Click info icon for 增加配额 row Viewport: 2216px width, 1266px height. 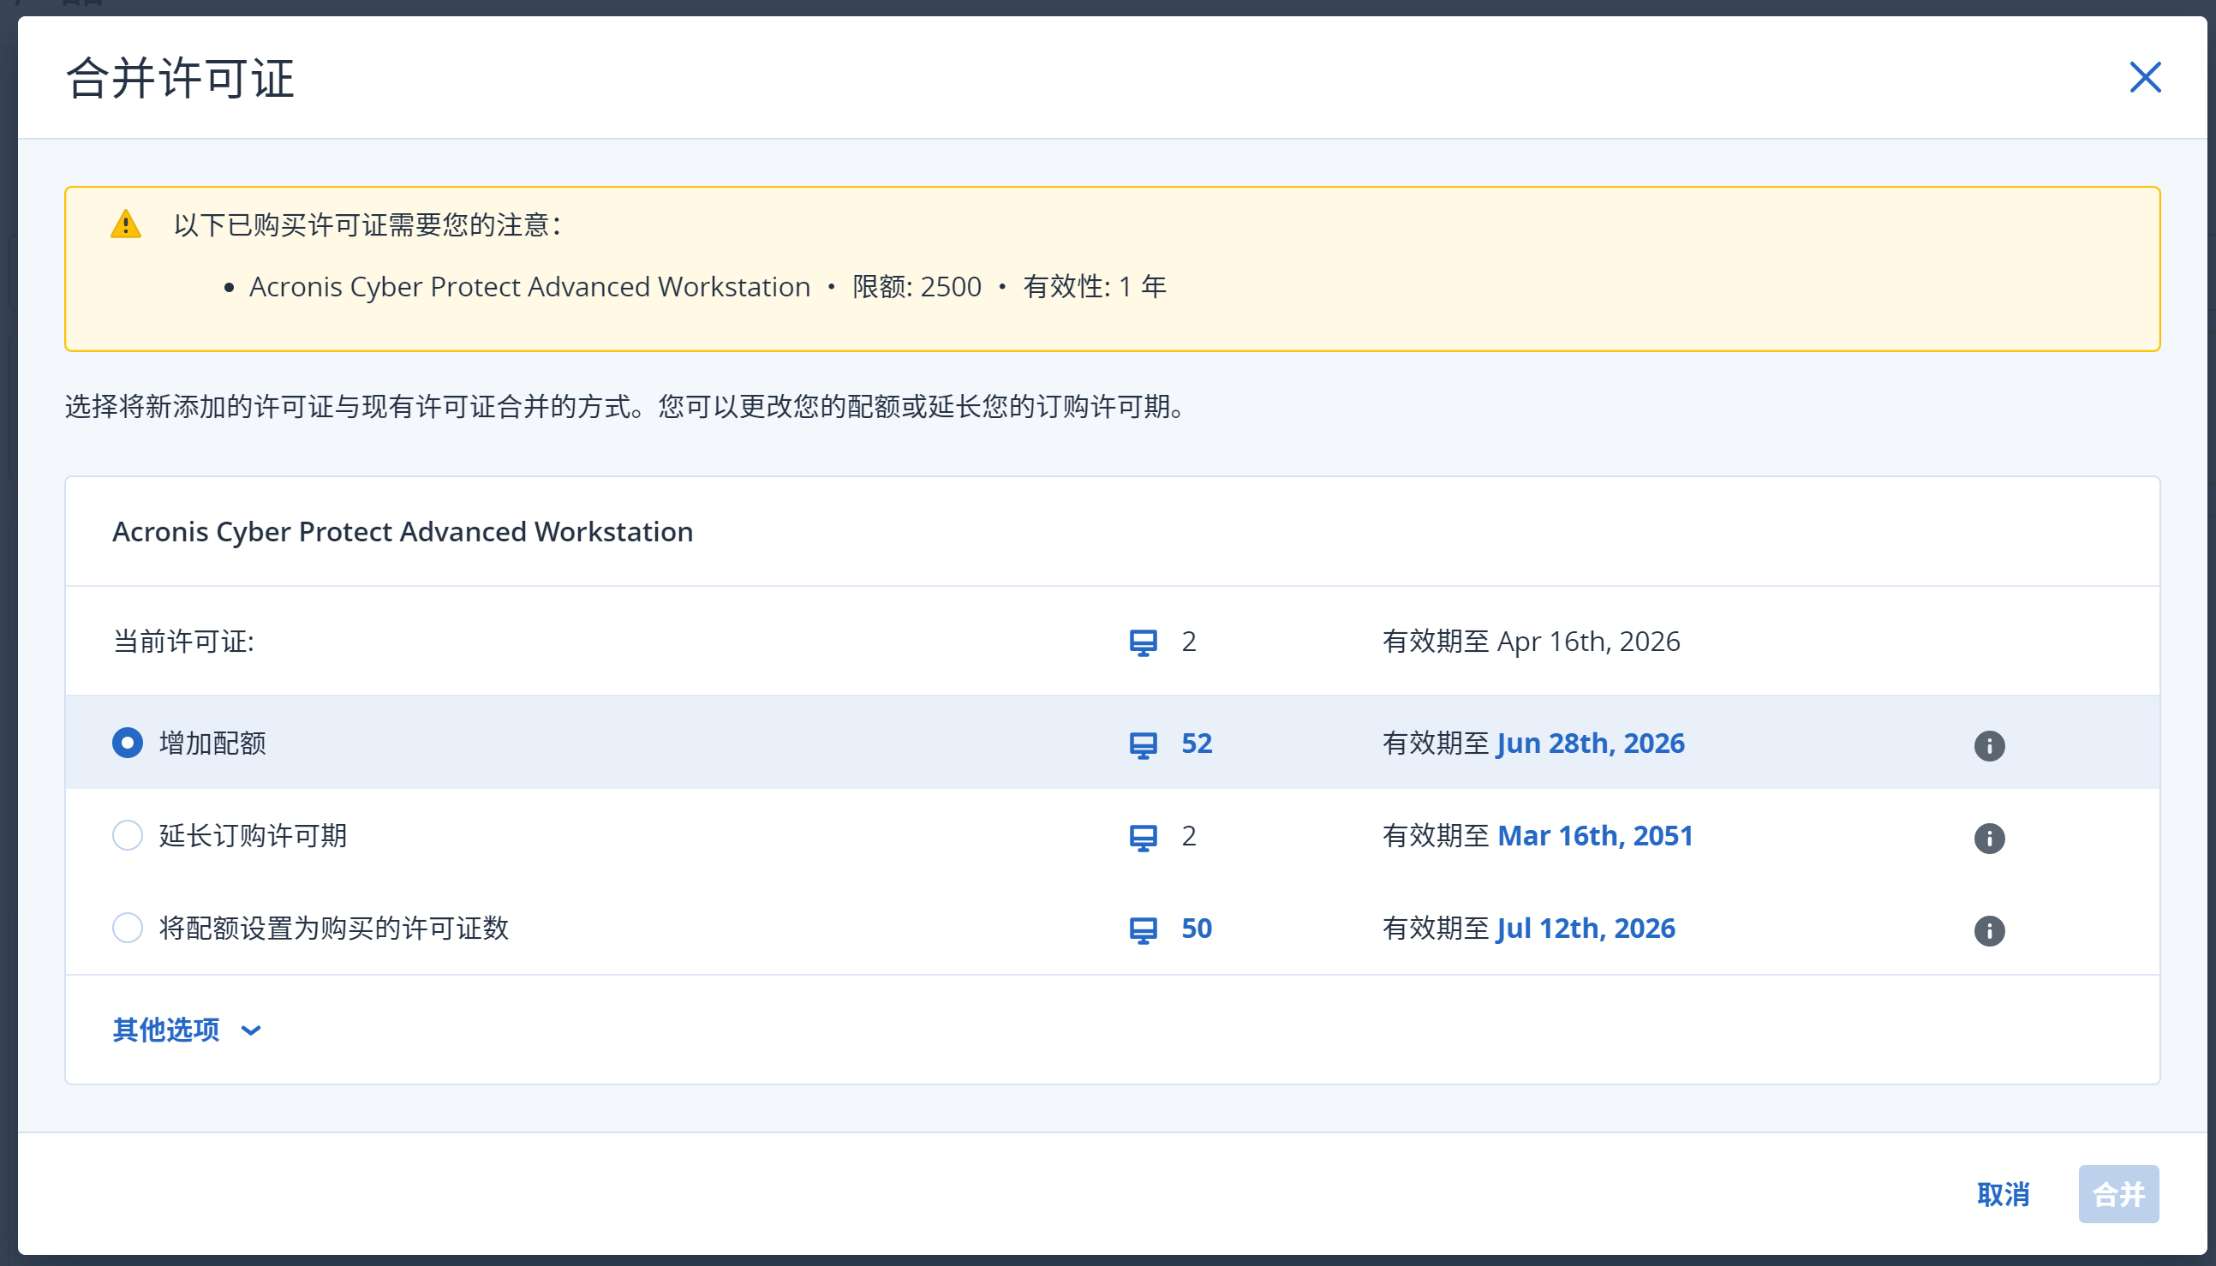[1989, 745]
